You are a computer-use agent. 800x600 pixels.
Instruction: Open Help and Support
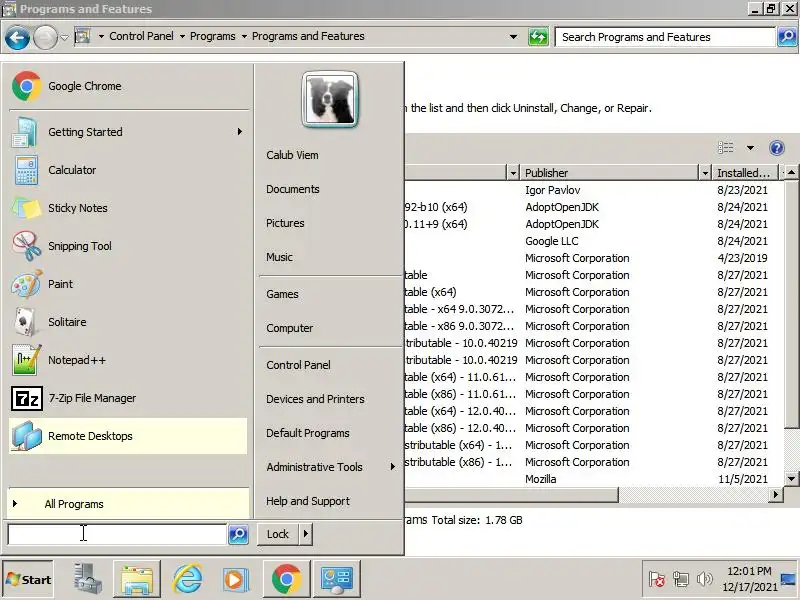[308, 501]
